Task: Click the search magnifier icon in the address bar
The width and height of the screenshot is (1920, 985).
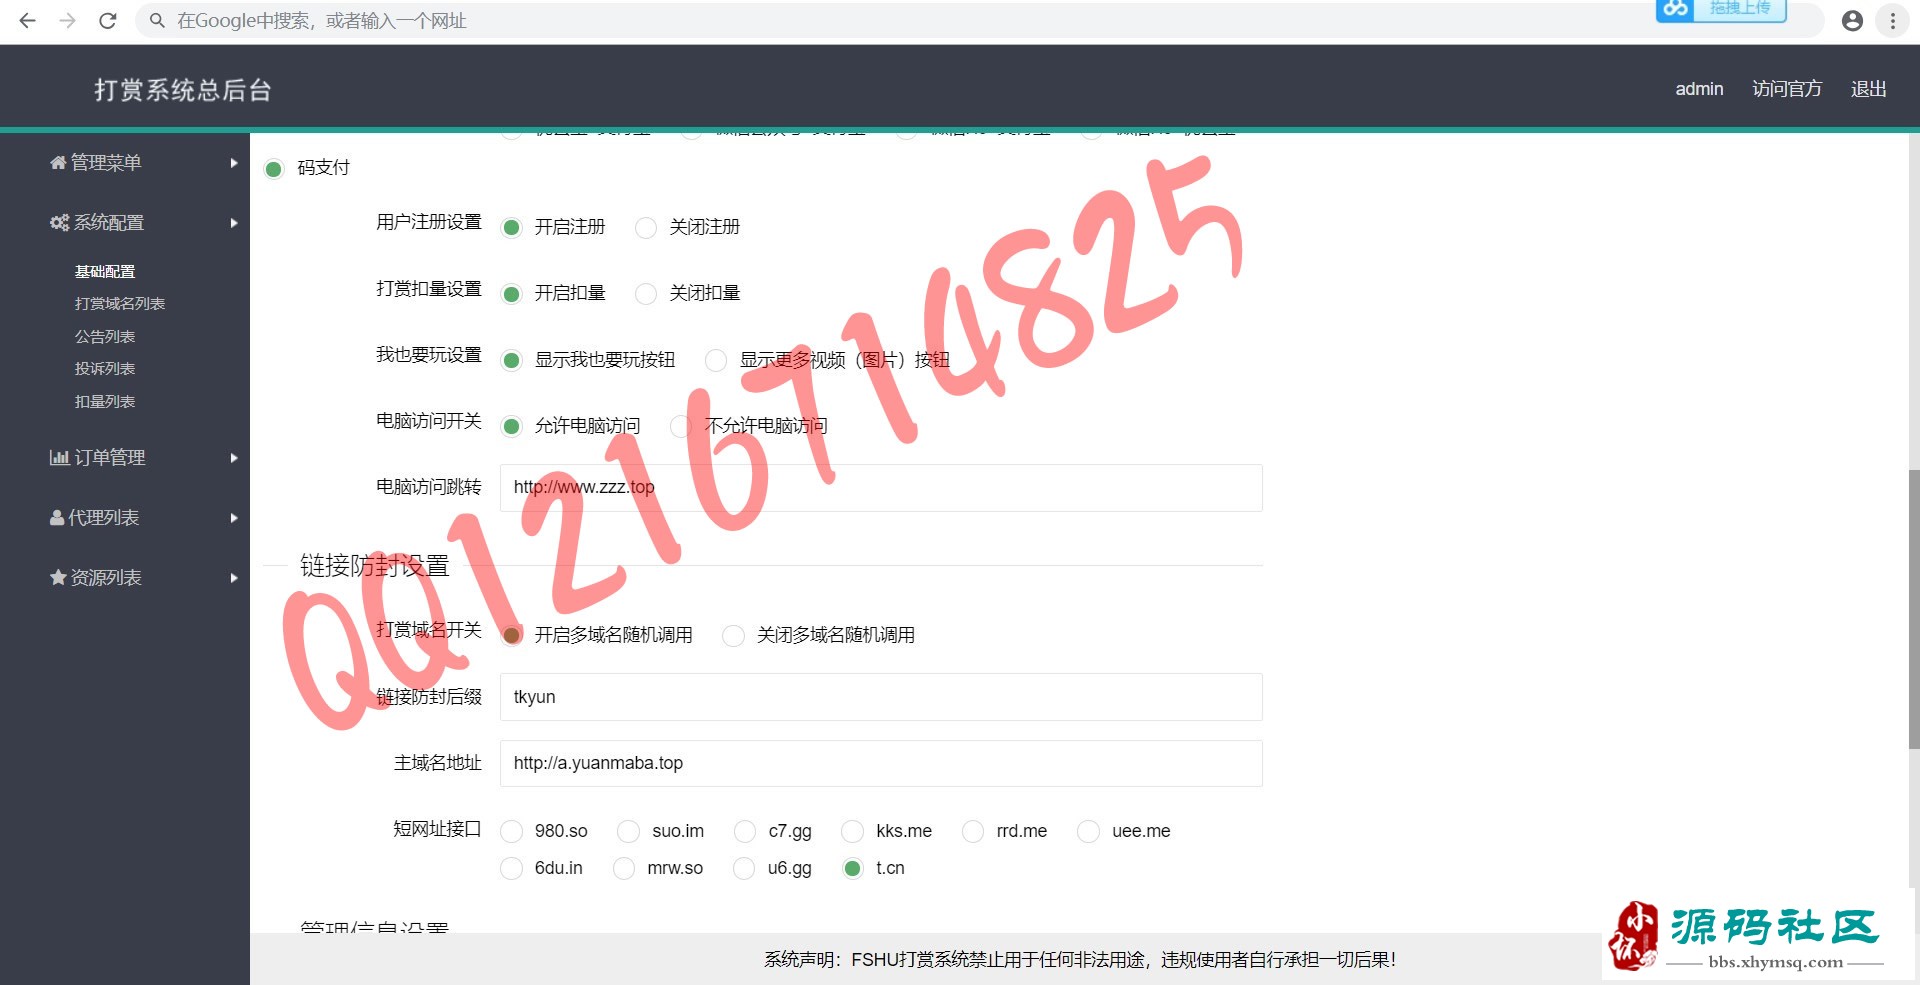Action: (x=157, y=20)
